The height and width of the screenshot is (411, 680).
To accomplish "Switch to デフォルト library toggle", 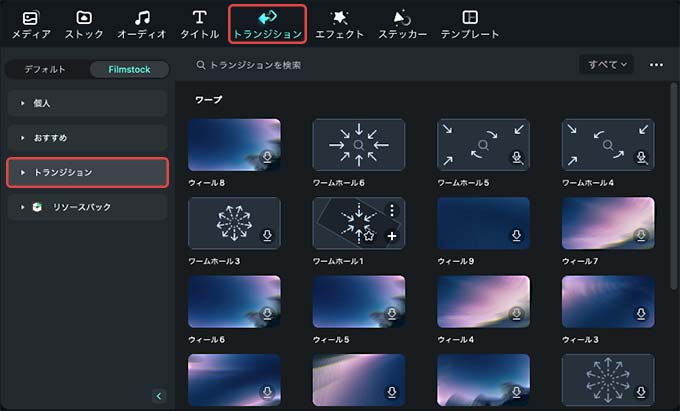I will 45,69.
